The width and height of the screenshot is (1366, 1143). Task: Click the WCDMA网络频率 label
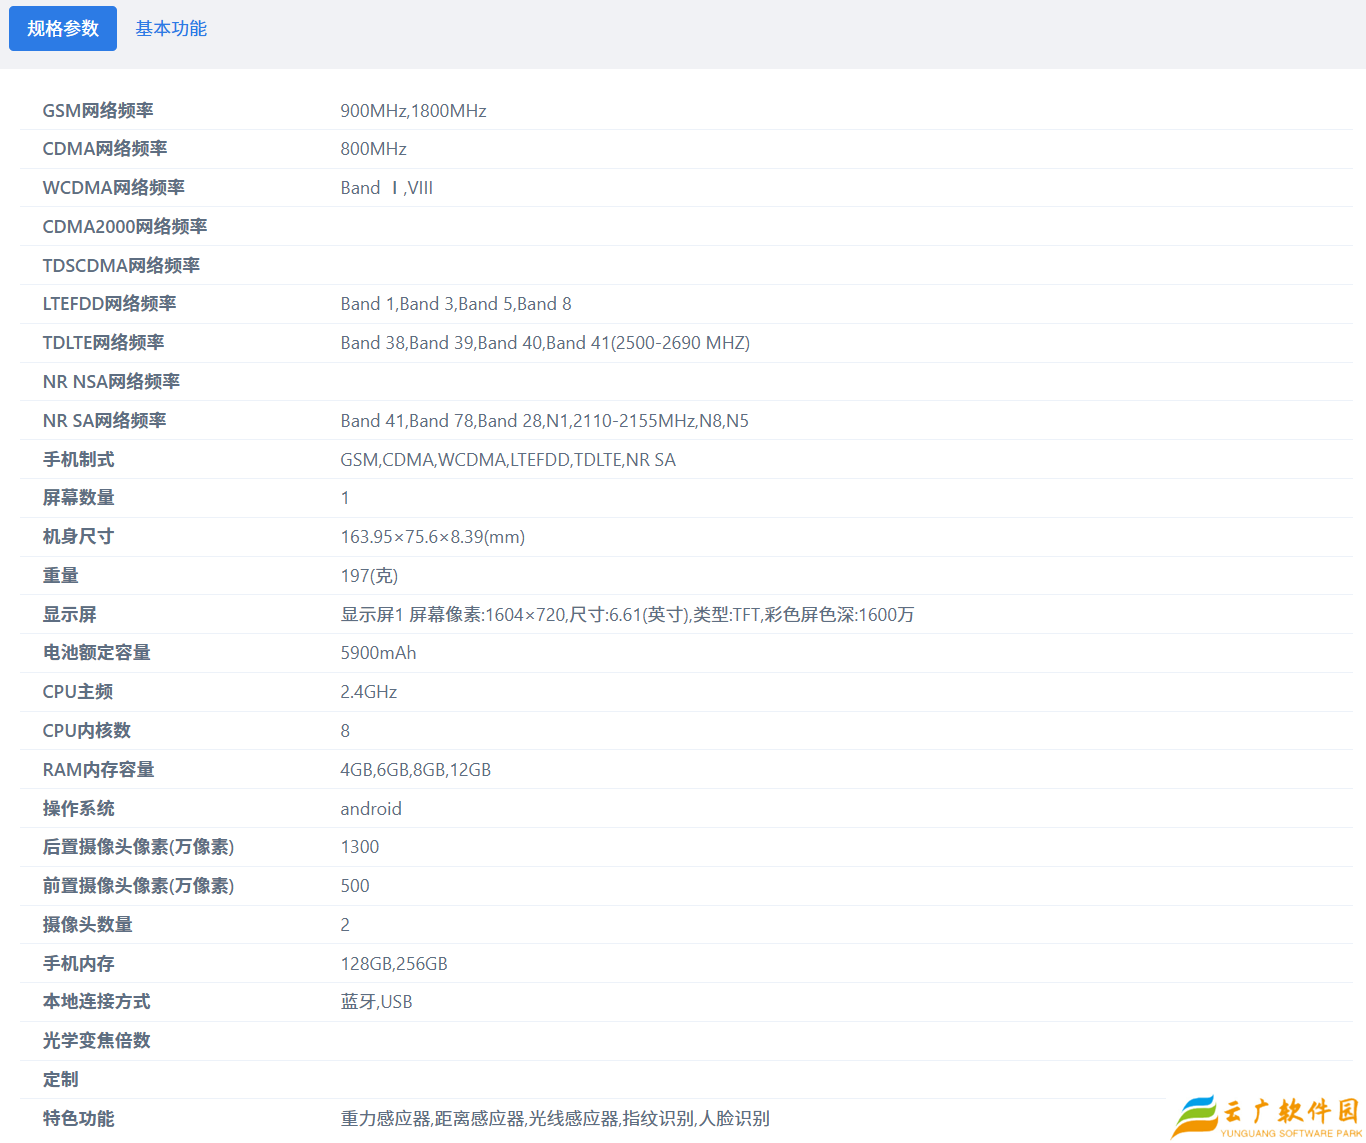(113, 188)
